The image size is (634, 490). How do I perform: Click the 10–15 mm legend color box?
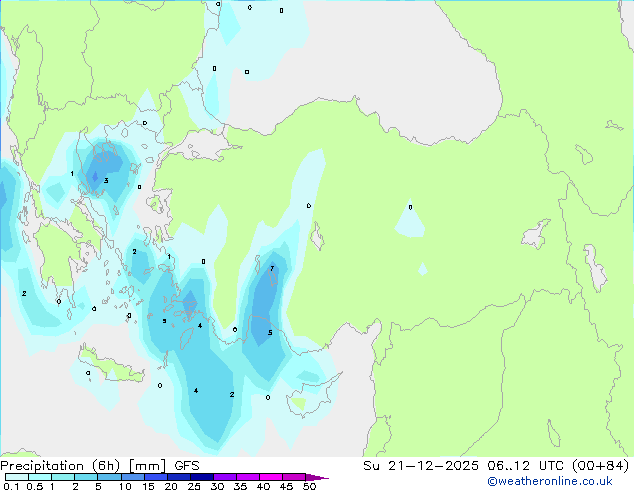pos(133,477)
